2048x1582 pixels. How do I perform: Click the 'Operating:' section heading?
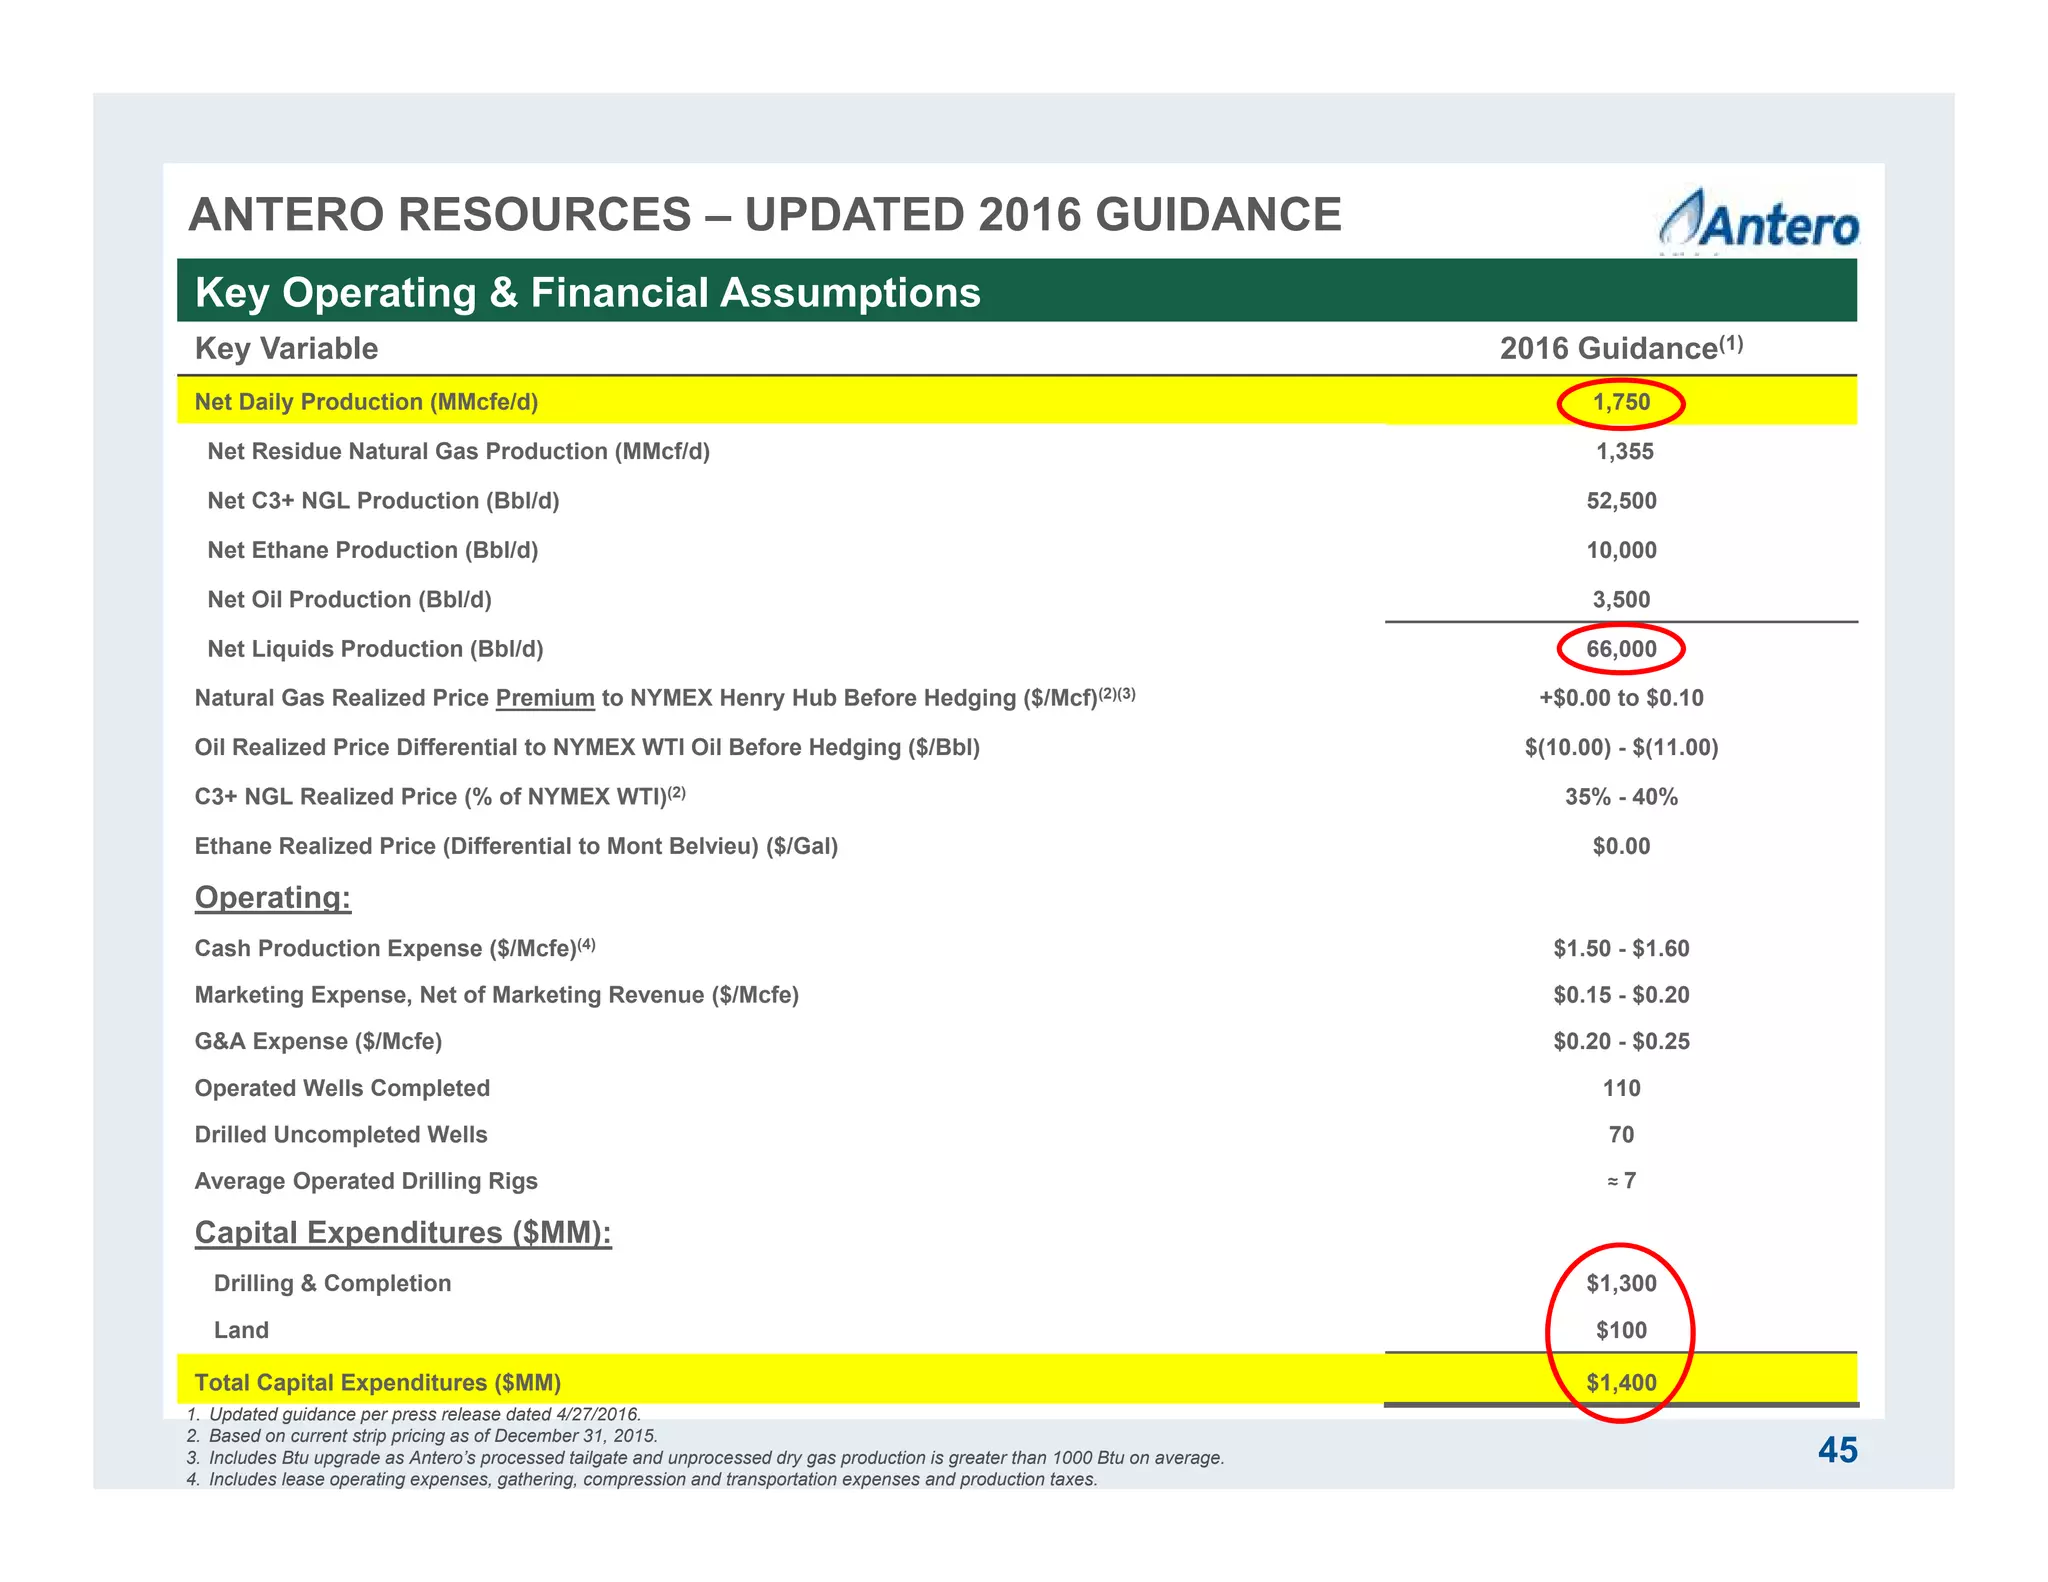[x=273, y=898]
